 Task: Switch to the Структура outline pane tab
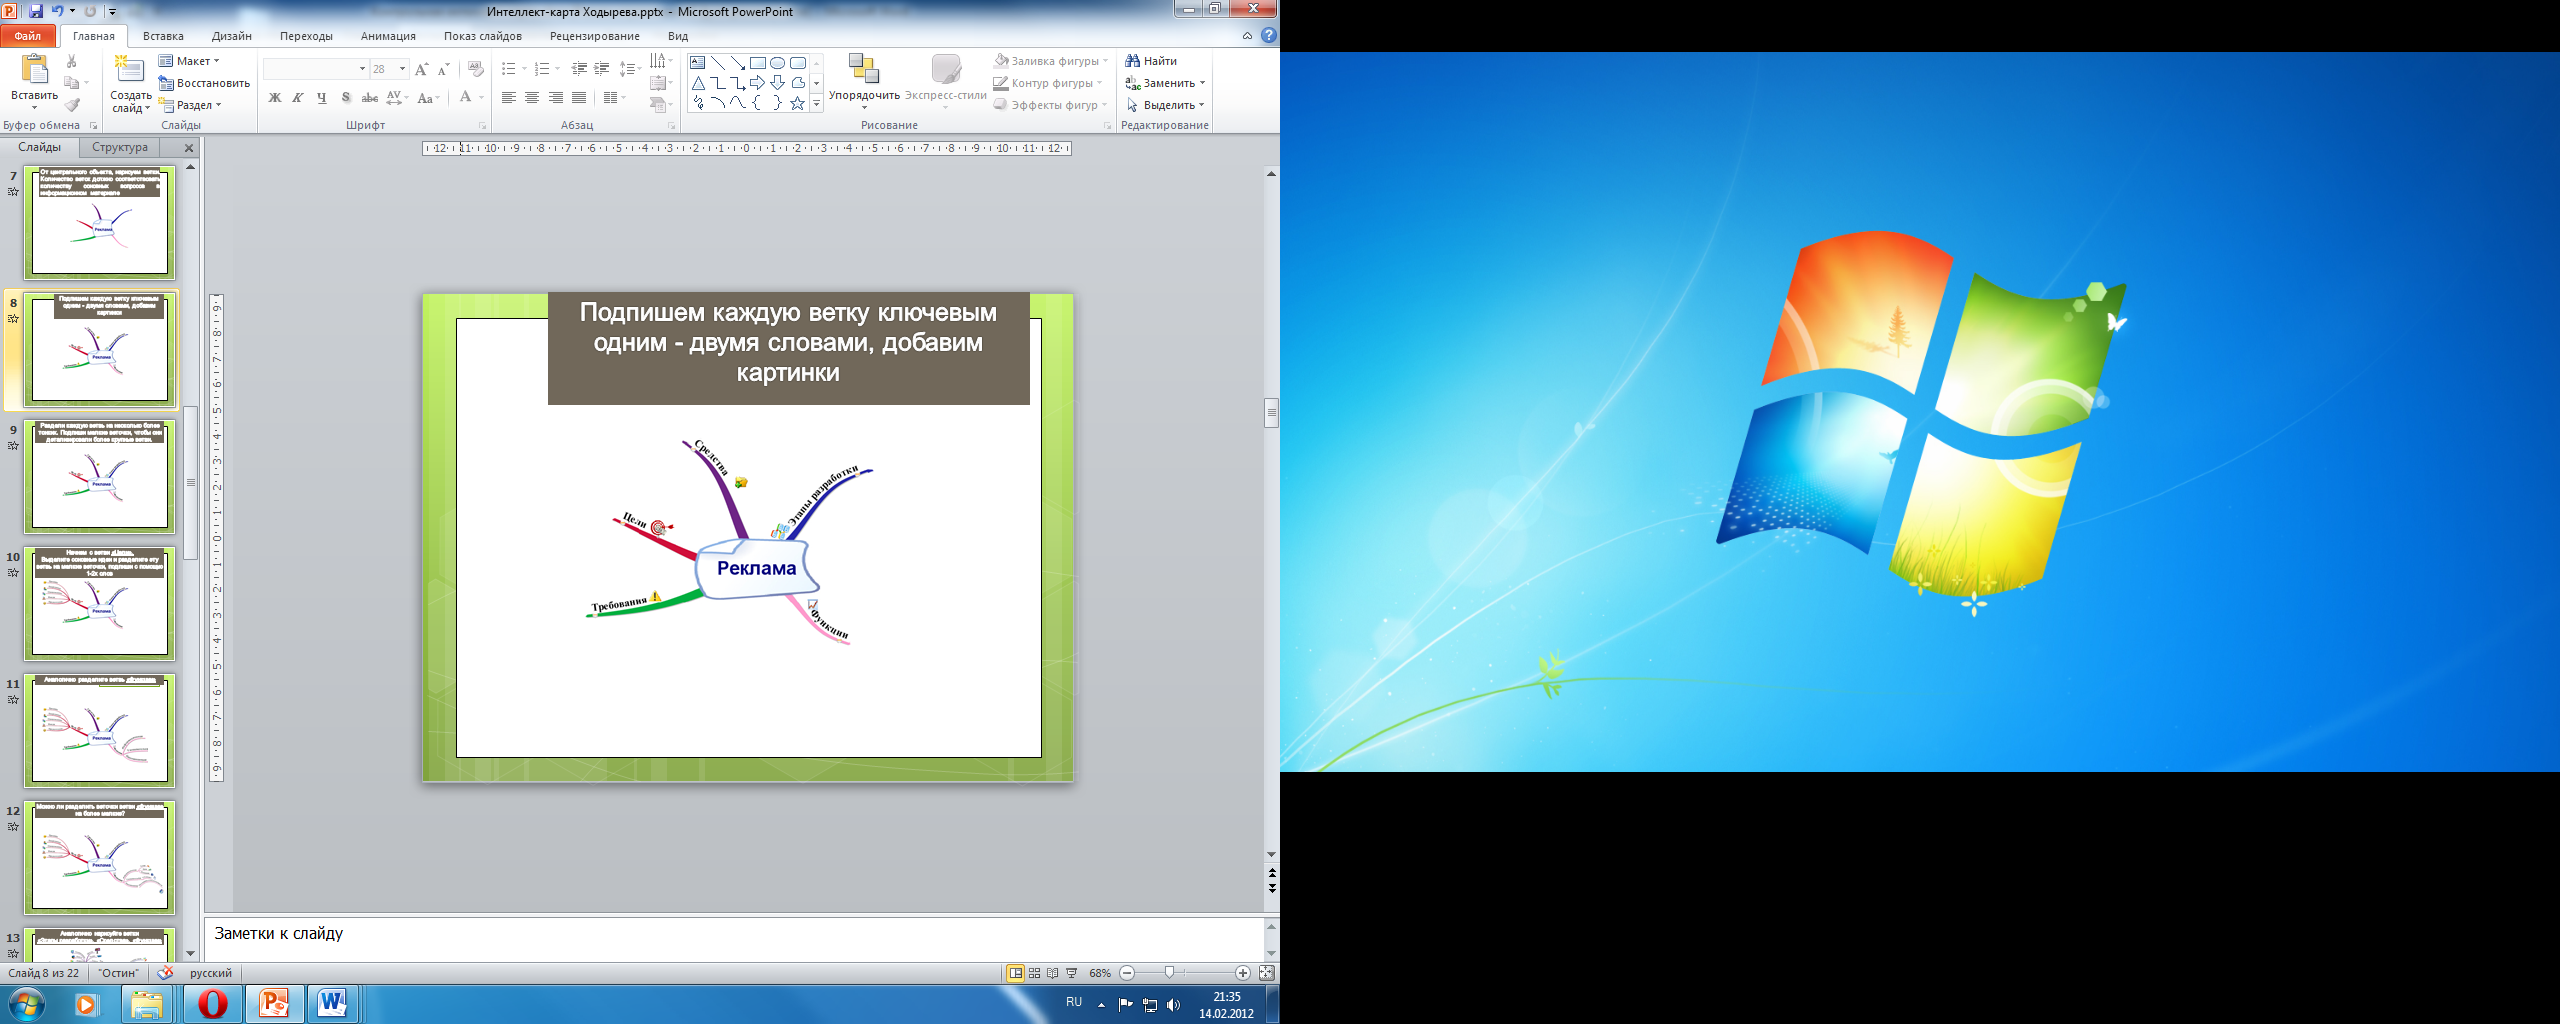point(120,147)
